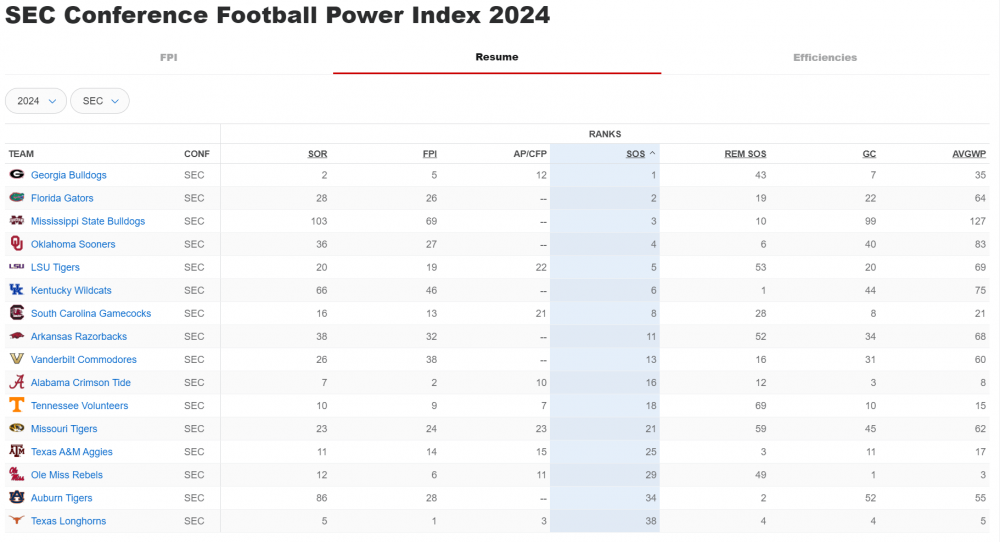This screenshot has width=1000, height=542.
Task: Click the Tennessee Volunteers logo icon
Action: click(17, 406)
